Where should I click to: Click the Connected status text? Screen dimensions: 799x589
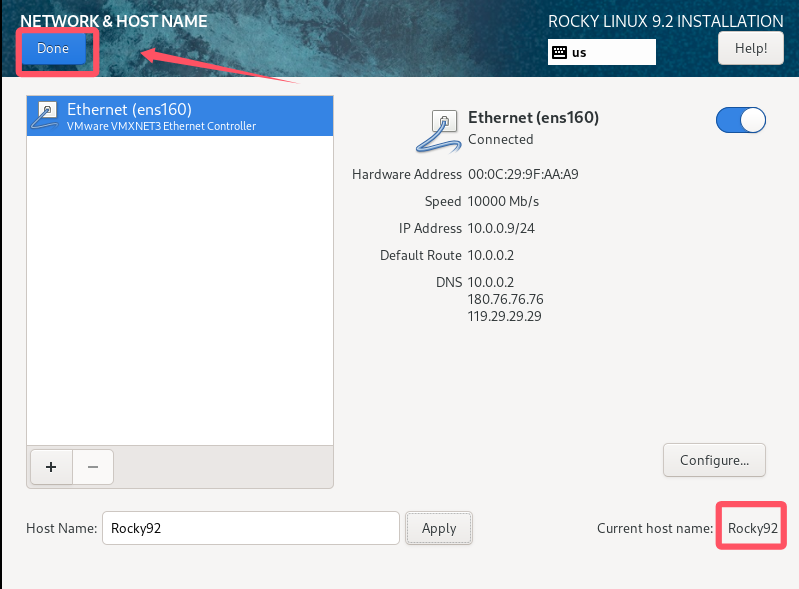point(500,140)
